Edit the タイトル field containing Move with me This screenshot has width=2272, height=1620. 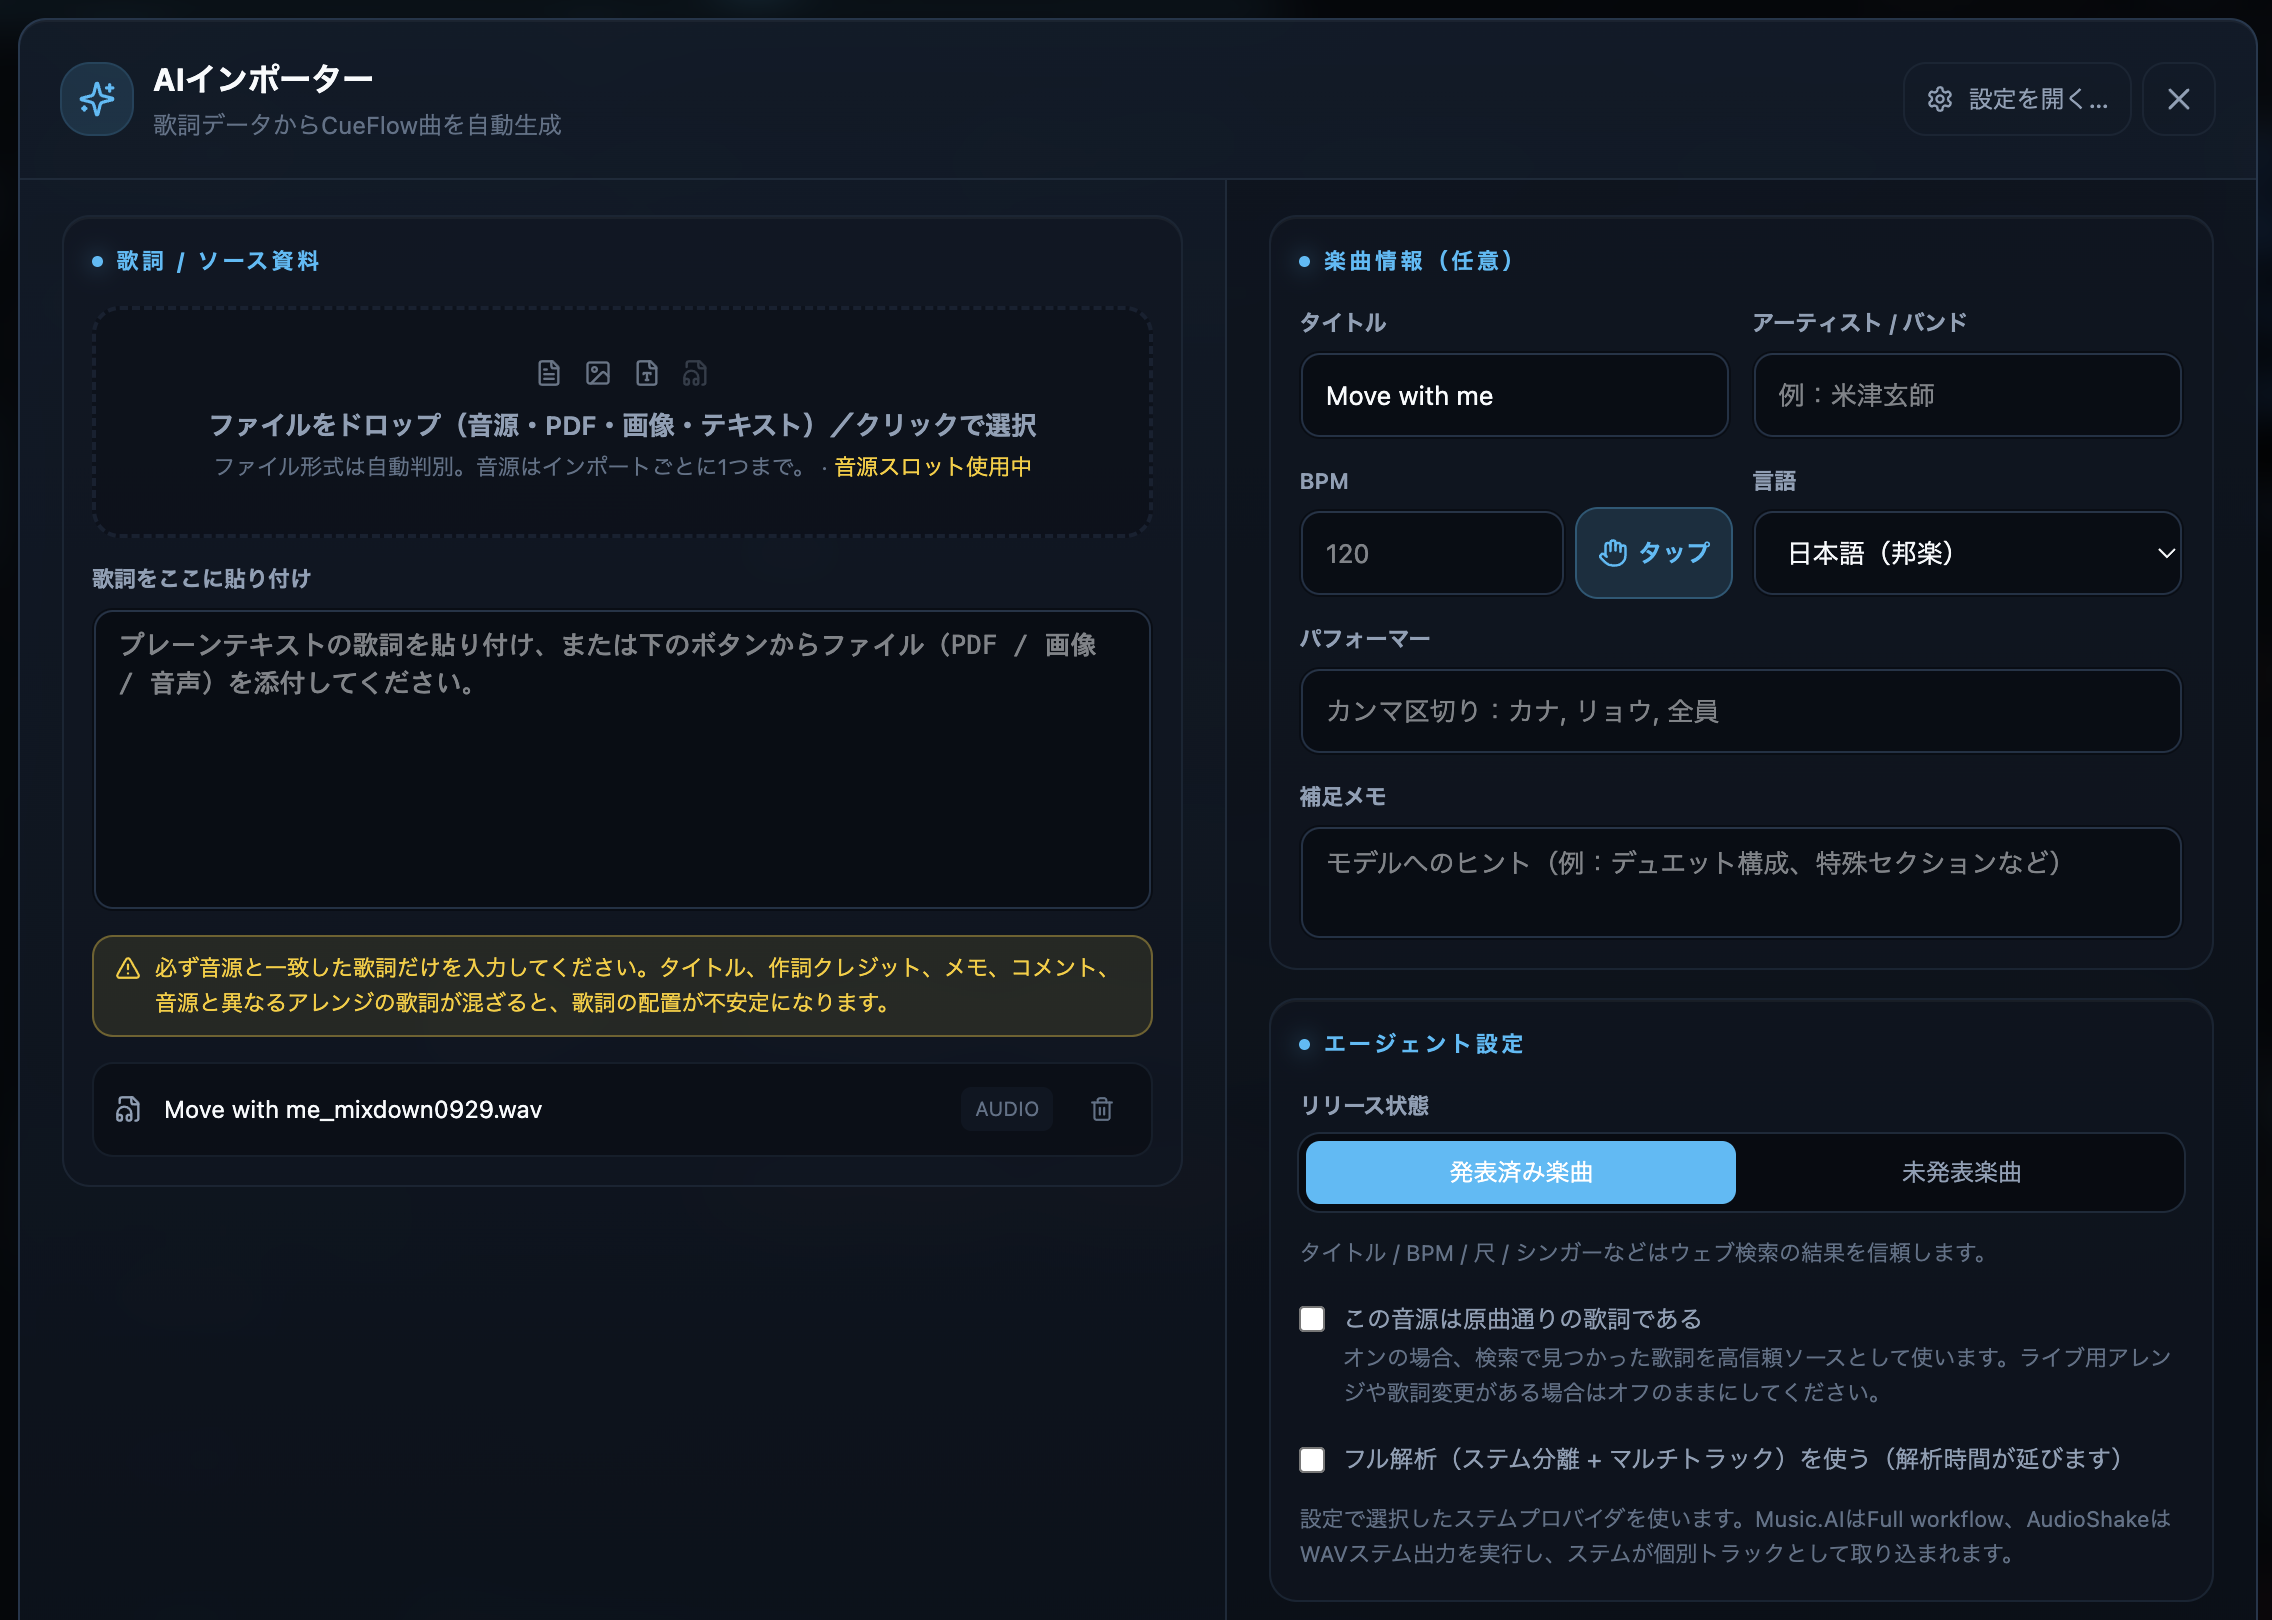1514,395
